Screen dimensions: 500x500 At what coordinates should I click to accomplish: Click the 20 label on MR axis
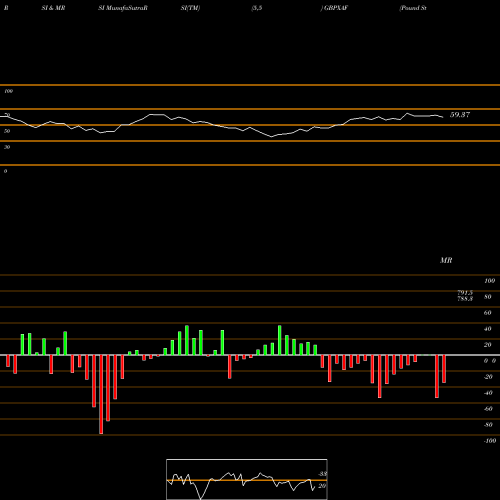(x=487, y=345)
